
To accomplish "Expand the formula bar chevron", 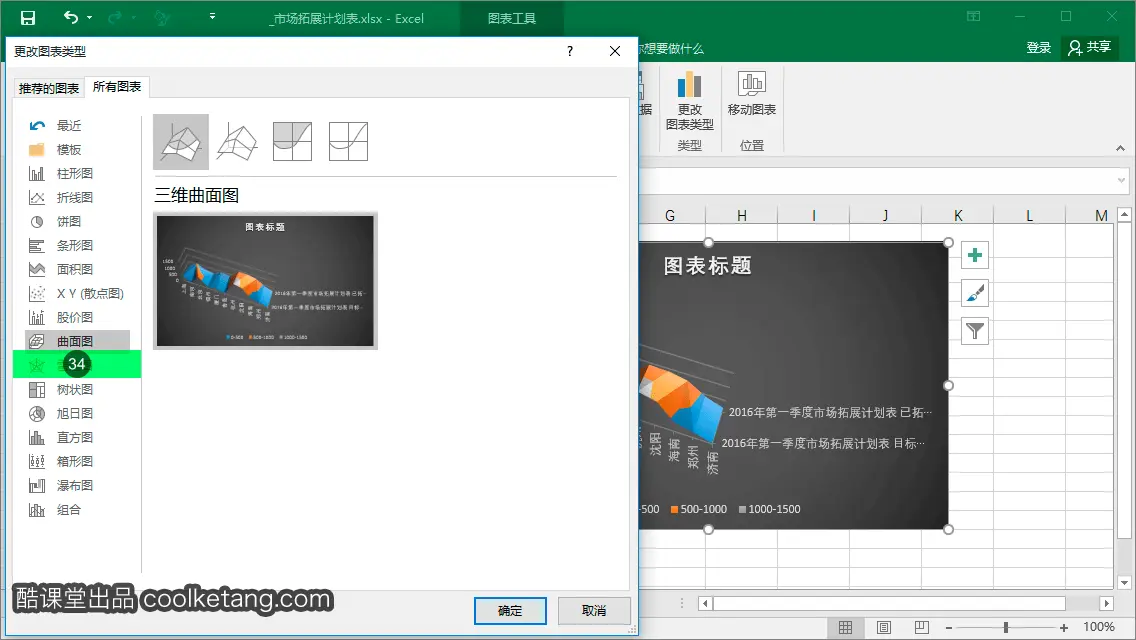I will 1122,180.
